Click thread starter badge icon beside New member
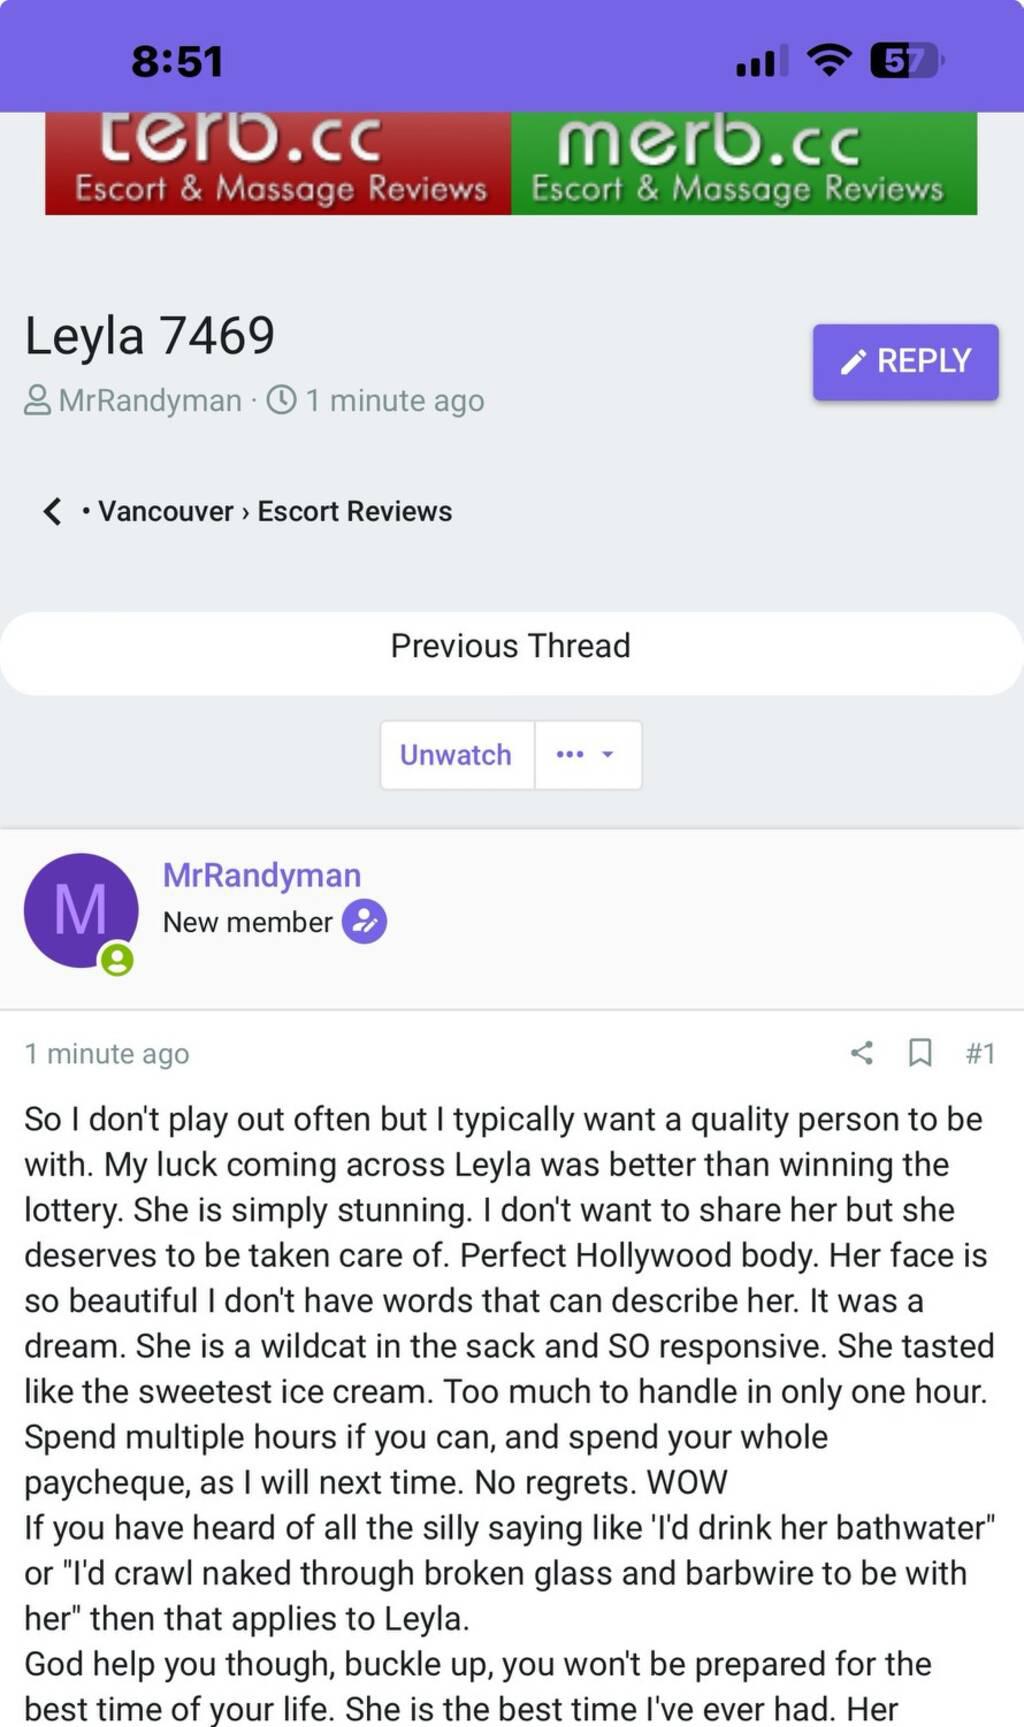The height and width of the screenshot is (1727, 1024). pos(364,922)
